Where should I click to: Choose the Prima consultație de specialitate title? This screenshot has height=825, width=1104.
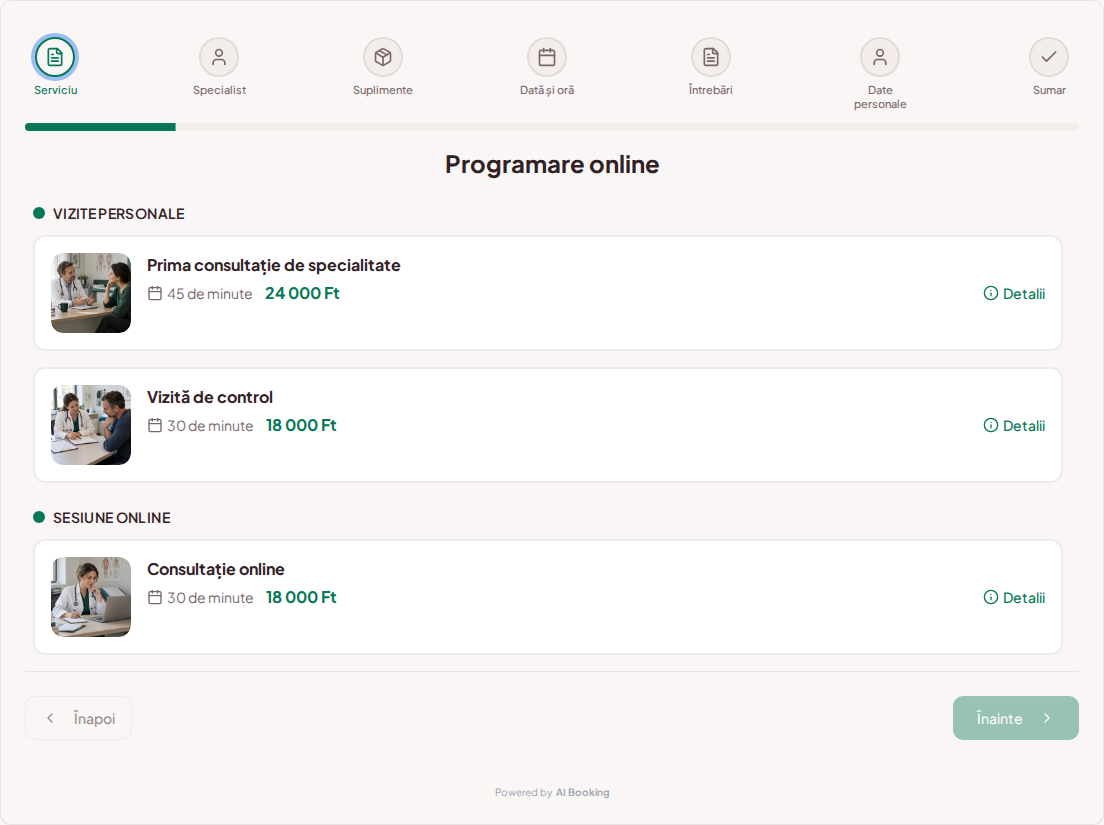coord(274,265)
